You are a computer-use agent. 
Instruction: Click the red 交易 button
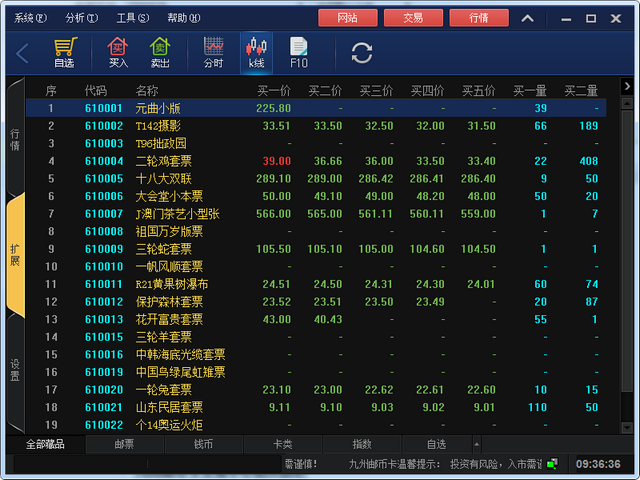point(413,18)
